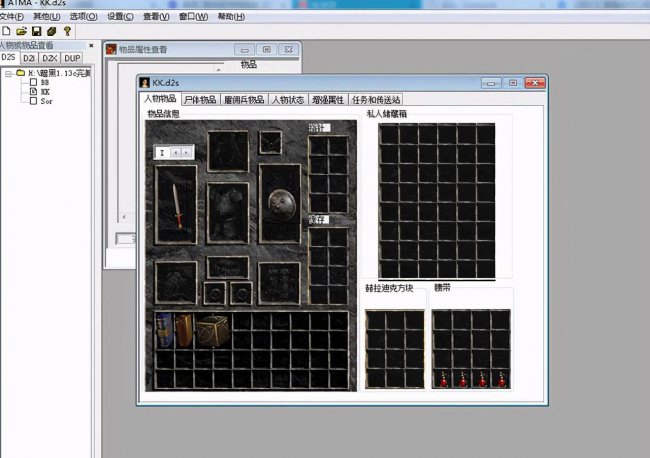Open the 选项(O) menu

coord(83,17)
